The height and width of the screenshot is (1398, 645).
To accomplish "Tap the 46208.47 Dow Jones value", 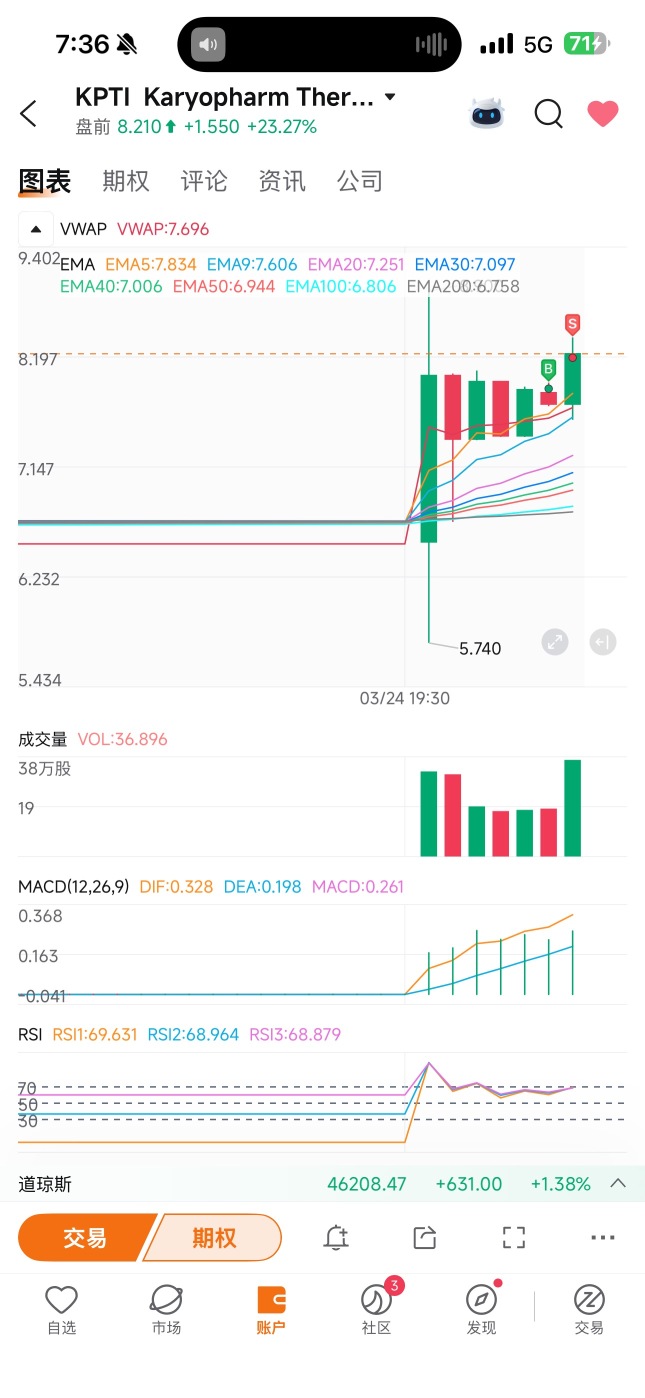I will coord(367,1184).
